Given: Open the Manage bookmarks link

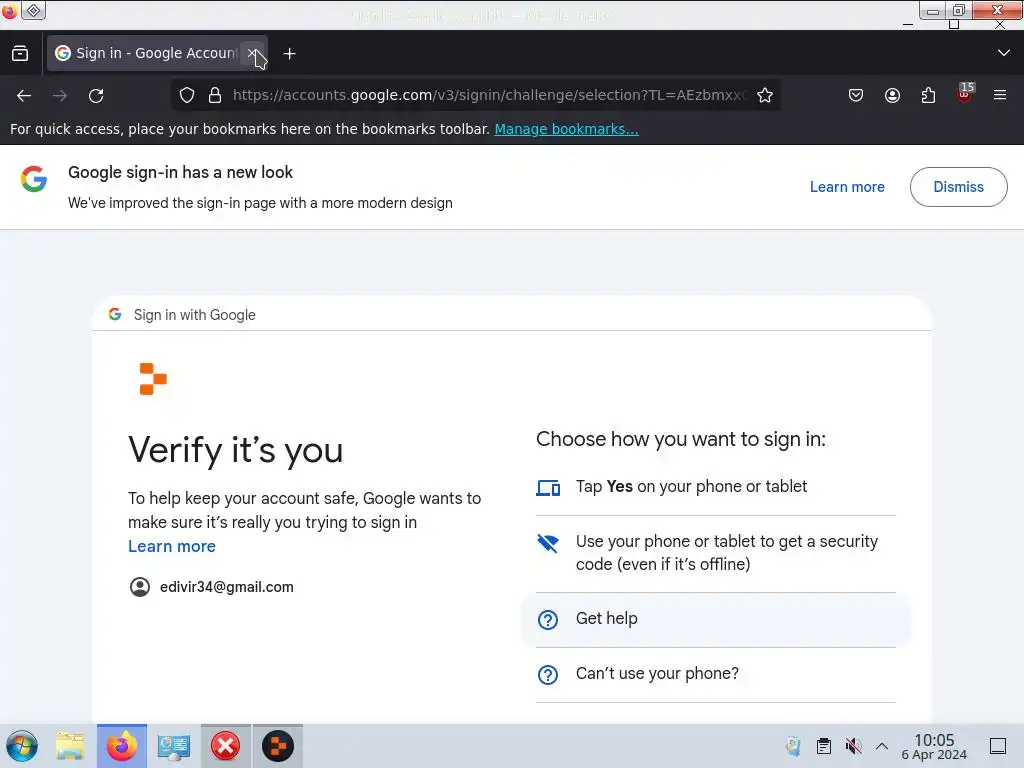Looking at the screenshot, I should tap(566, 129).
